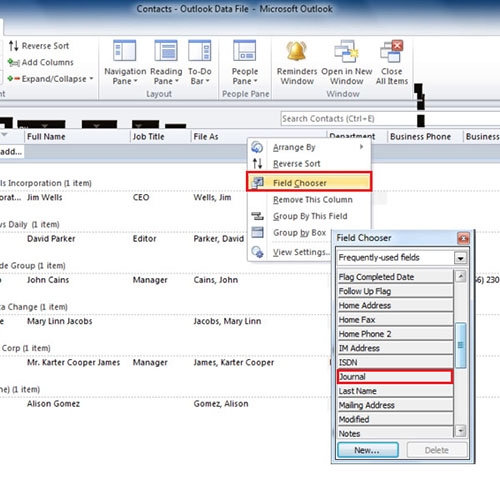Click the Add Columns ribbon icon
Screen dimensions: 500x500
(x=13, y=62)
